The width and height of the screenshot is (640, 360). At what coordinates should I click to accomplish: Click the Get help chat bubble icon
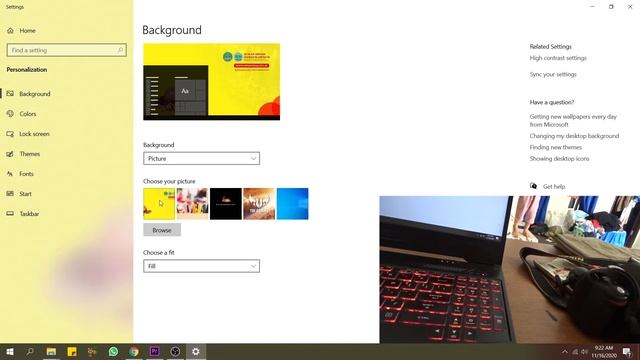(533, 186)
